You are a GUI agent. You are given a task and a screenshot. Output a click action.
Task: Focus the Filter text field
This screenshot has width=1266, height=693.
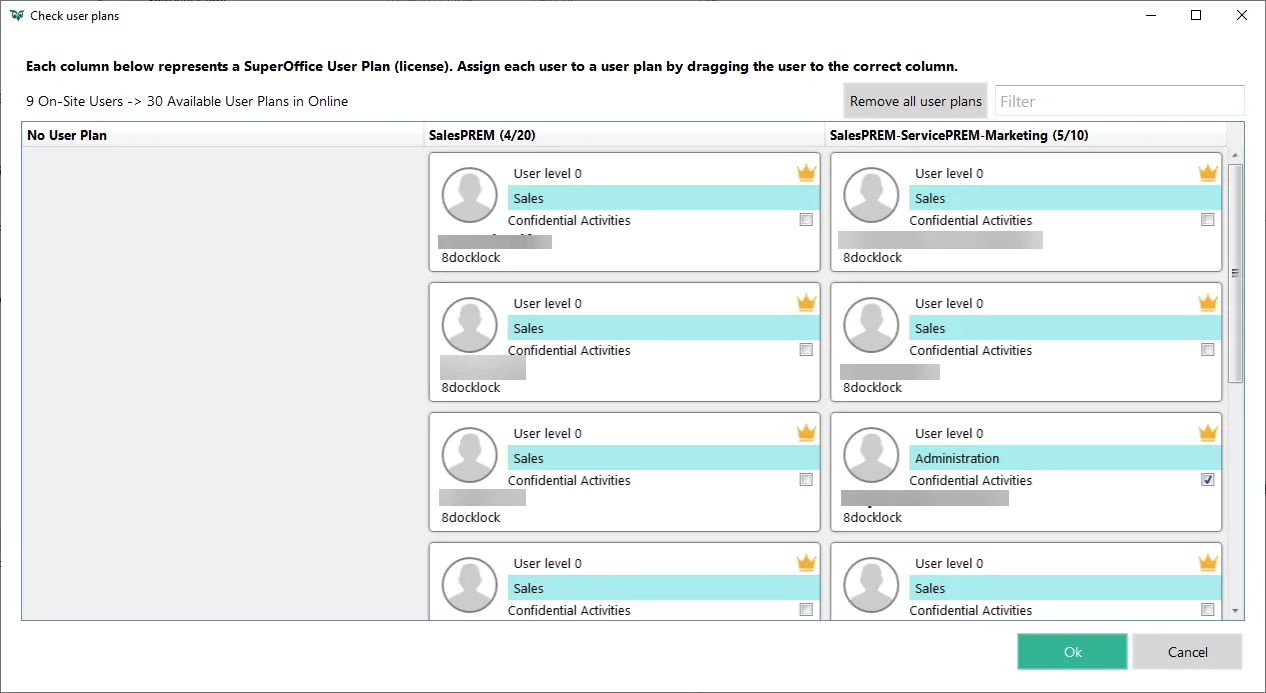1119,101
